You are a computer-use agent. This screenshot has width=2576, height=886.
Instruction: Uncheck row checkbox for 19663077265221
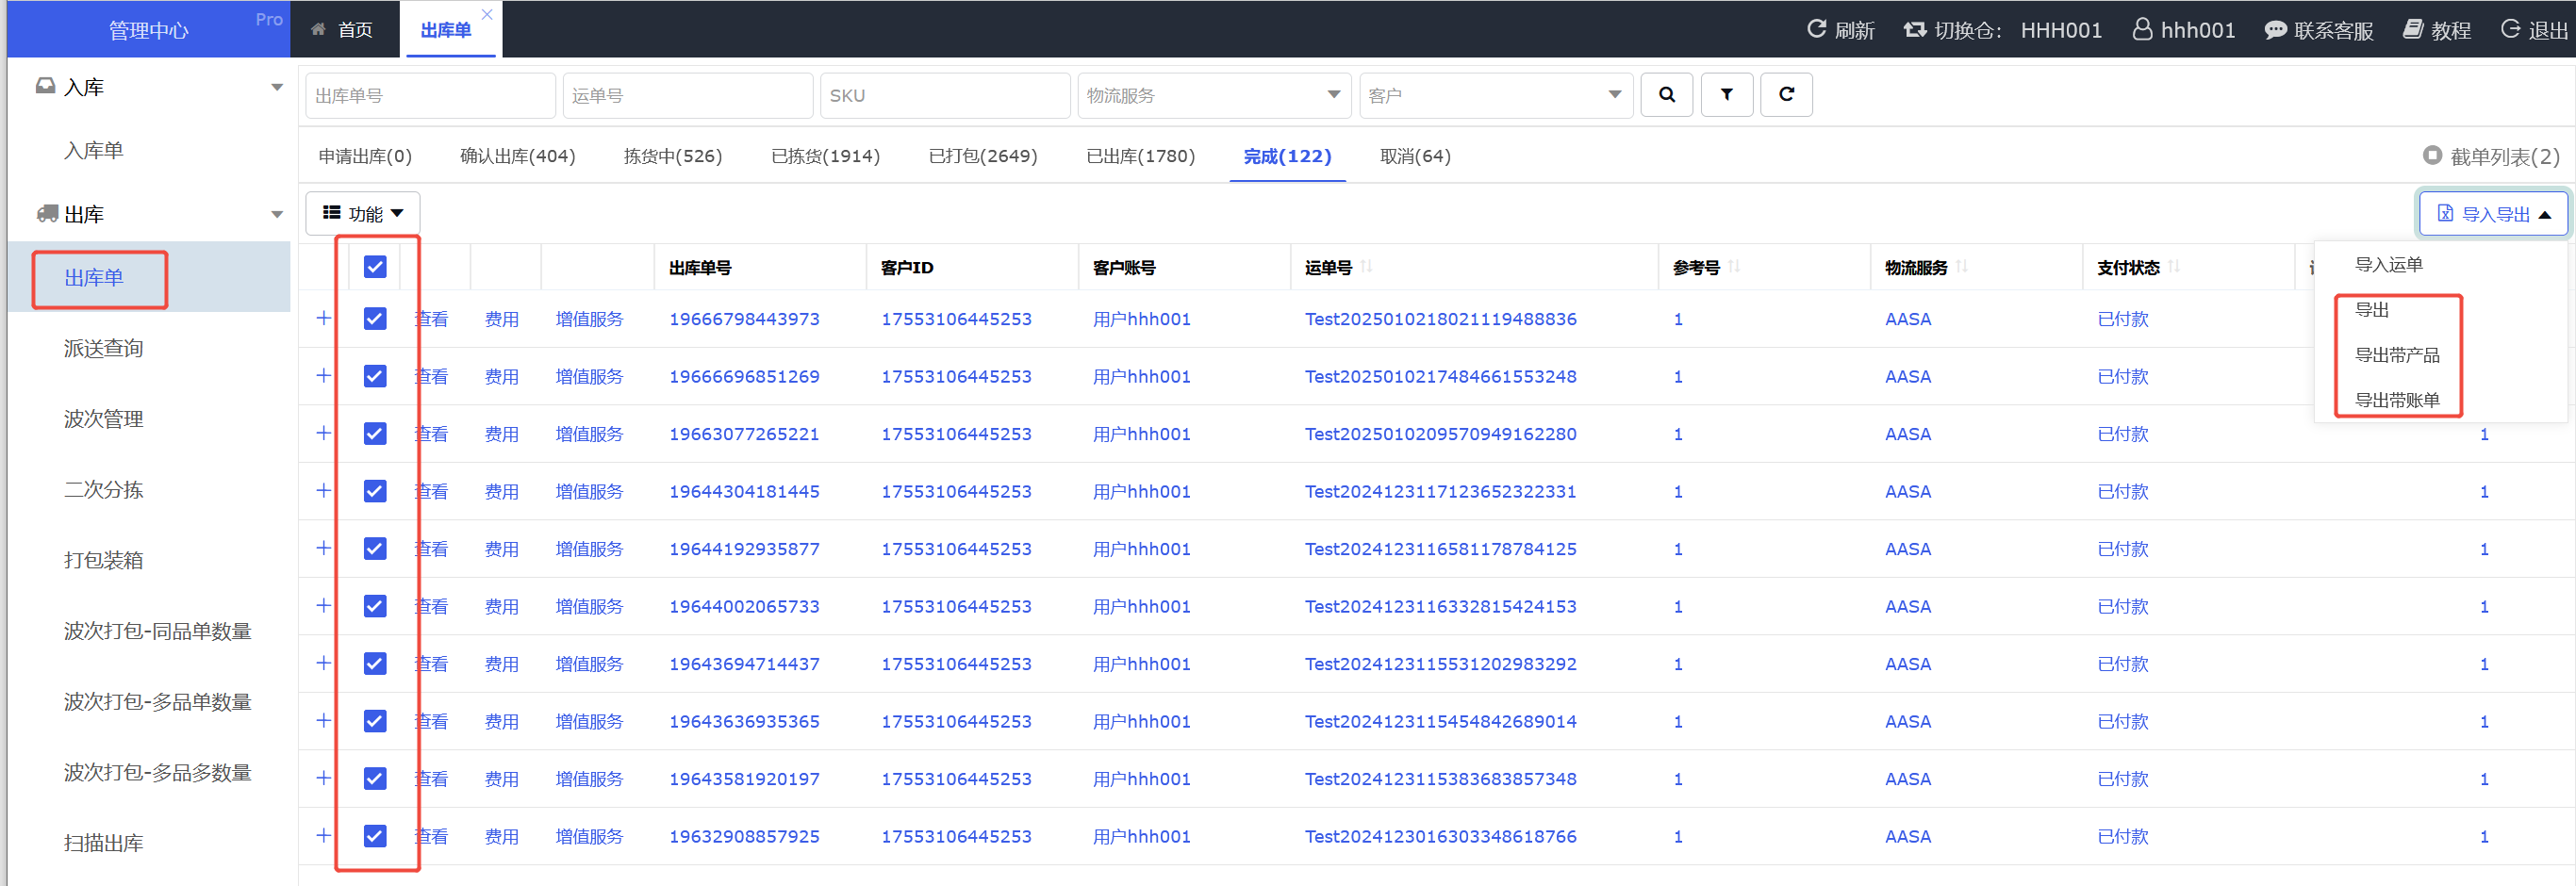click(375, 434)
